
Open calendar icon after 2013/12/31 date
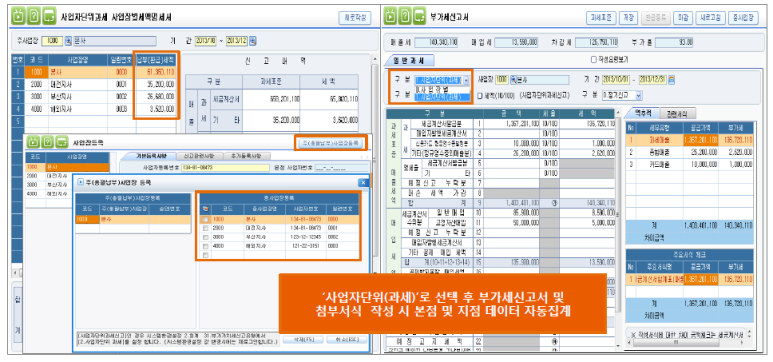(671, 80)
